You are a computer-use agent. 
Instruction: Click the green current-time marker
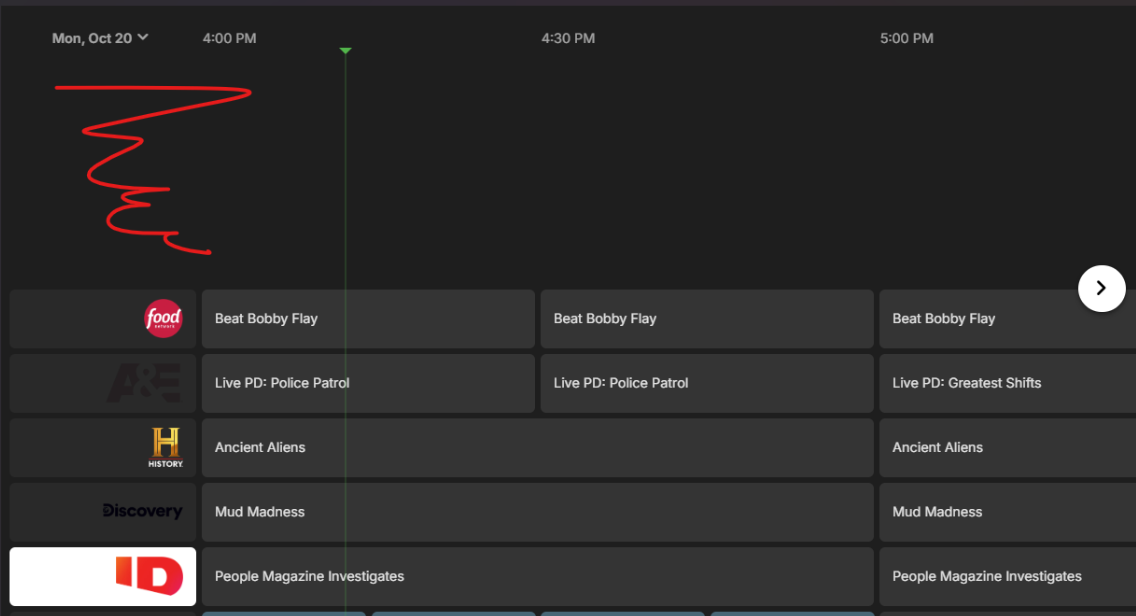click(346, 51)
